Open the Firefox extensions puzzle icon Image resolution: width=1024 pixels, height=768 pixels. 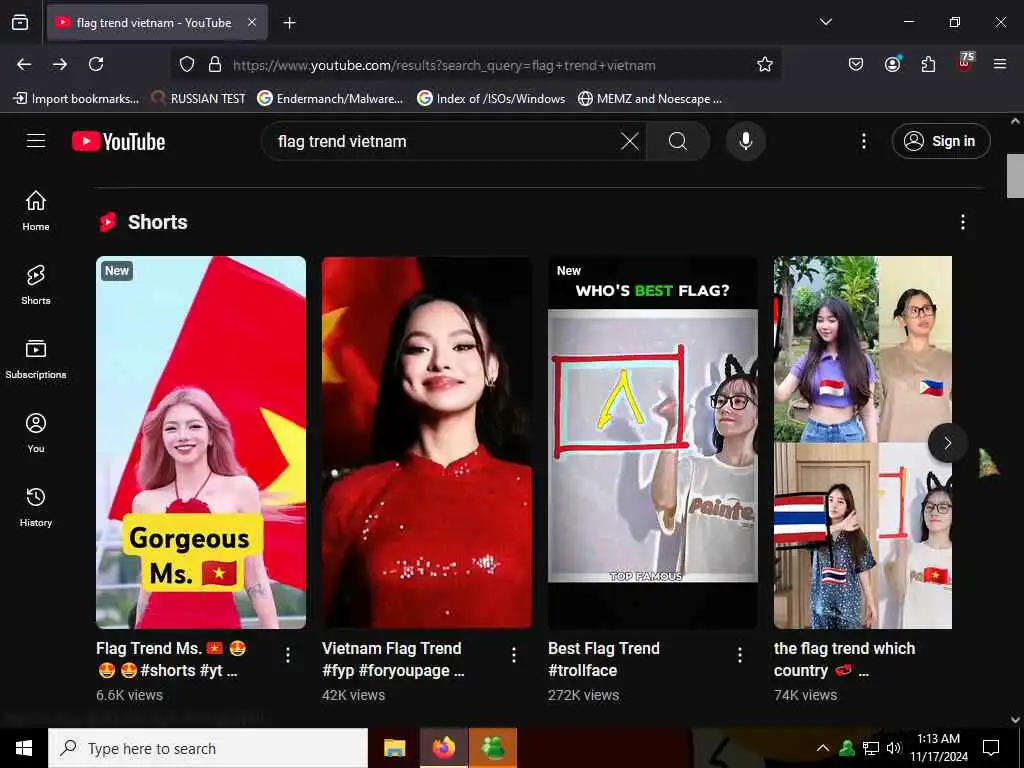(928, 64)
